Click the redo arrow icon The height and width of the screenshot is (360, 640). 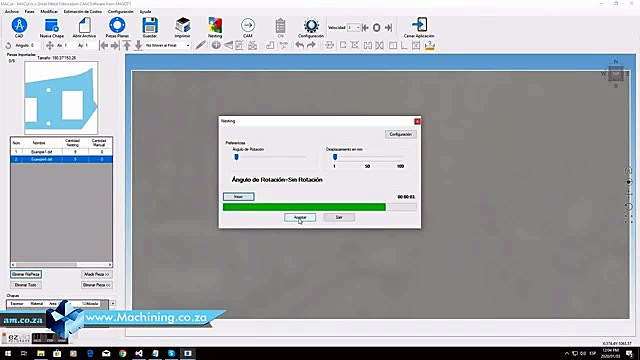(x=311, y=45)
